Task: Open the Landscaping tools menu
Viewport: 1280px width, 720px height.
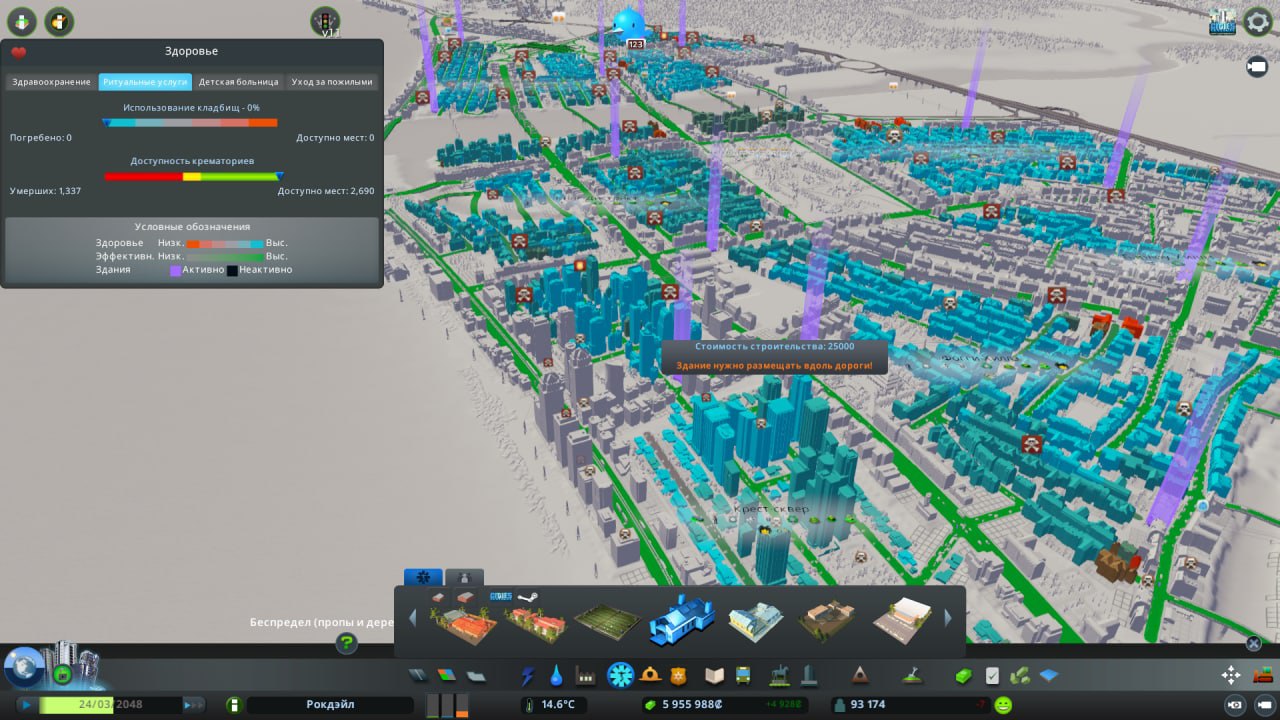Action: click(910, 676)
